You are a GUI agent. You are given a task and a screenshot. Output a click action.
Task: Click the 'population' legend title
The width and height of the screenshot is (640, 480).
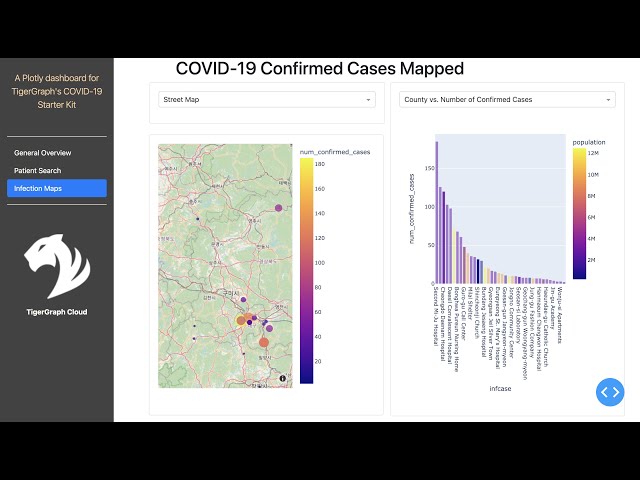[x=589, y=142]
